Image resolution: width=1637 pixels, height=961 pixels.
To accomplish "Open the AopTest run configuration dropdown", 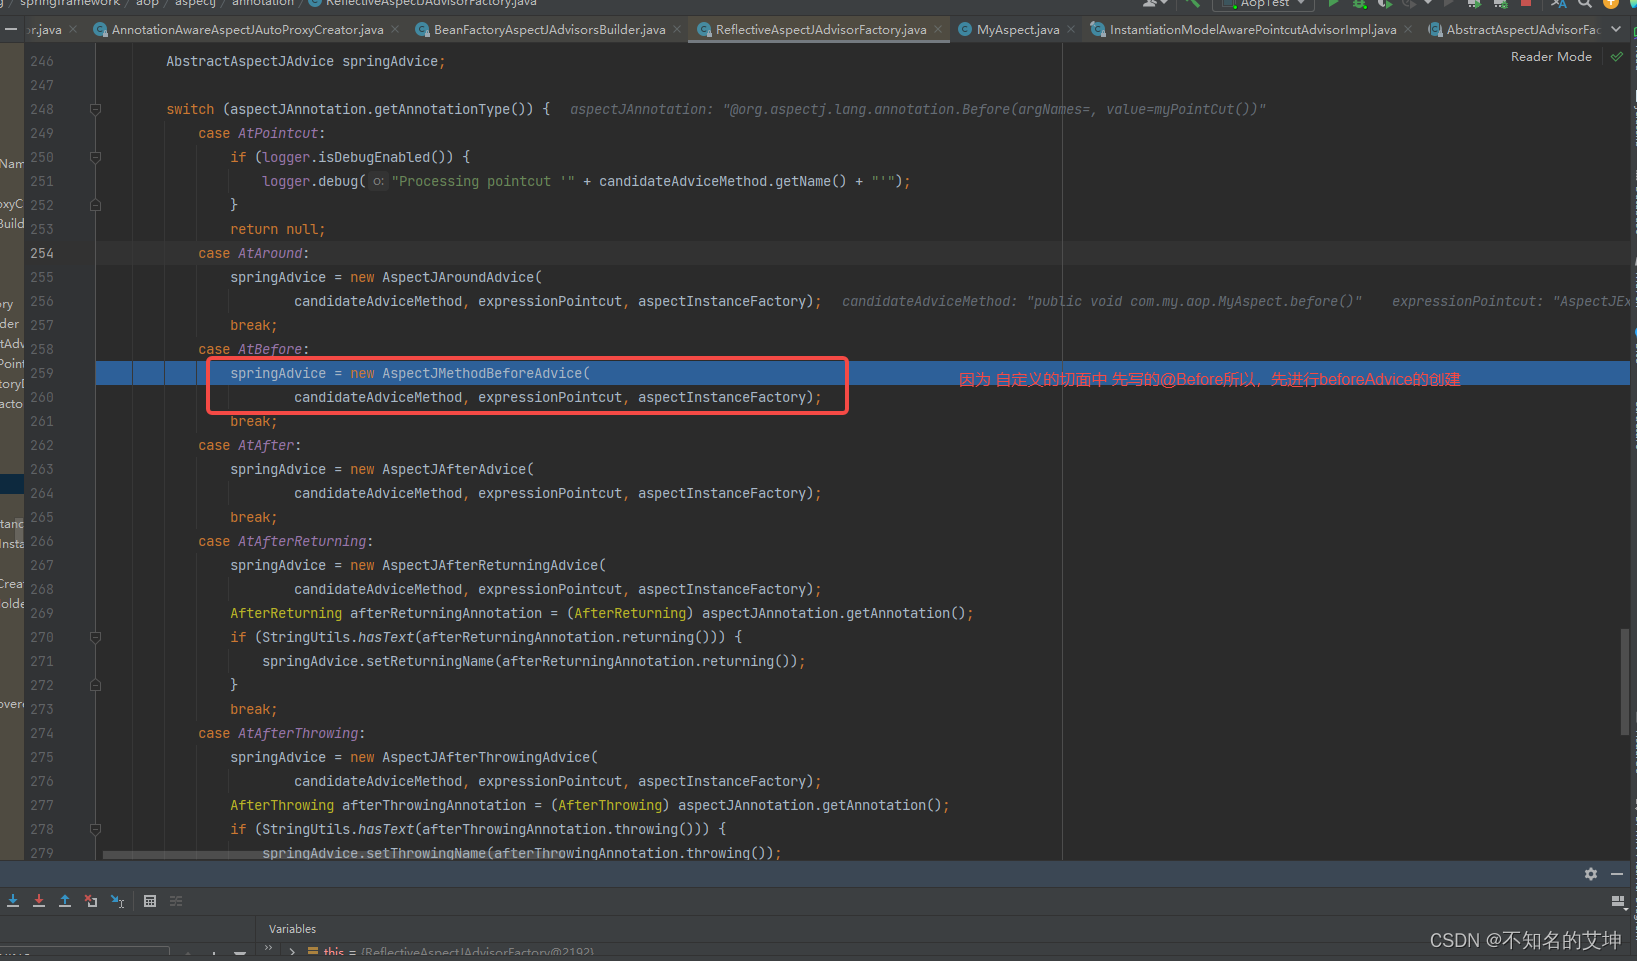I will pyautogui.click(x=1264, y=3).
